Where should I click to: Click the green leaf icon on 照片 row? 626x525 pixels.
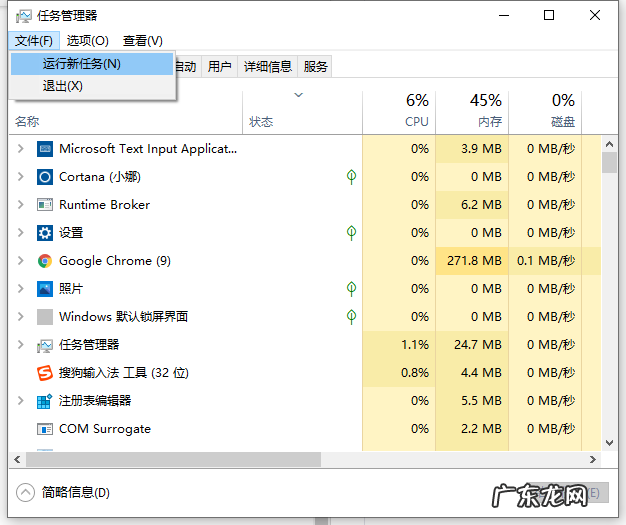click(351, 289)
